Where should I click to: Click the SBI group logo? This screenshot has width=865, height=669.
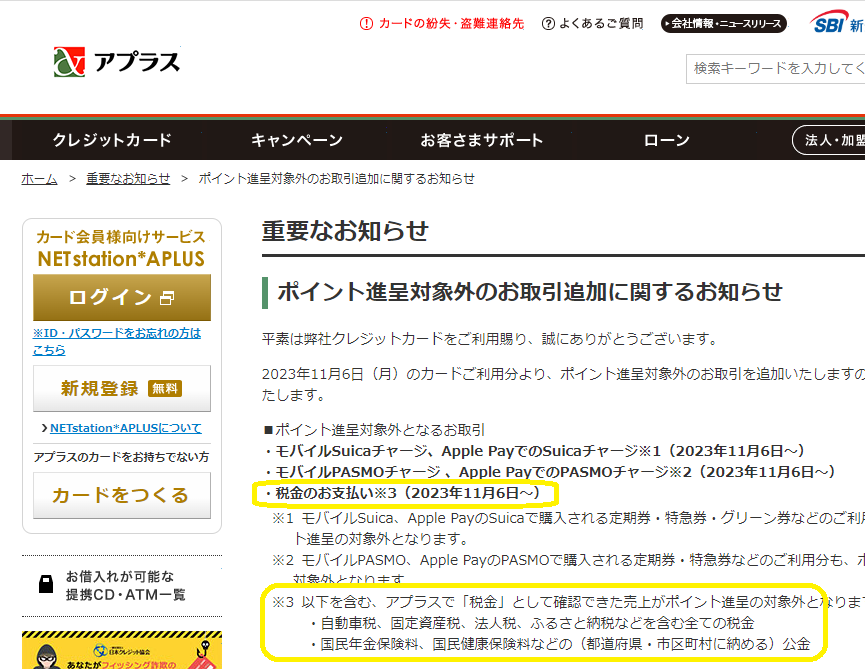coord(837,22)
